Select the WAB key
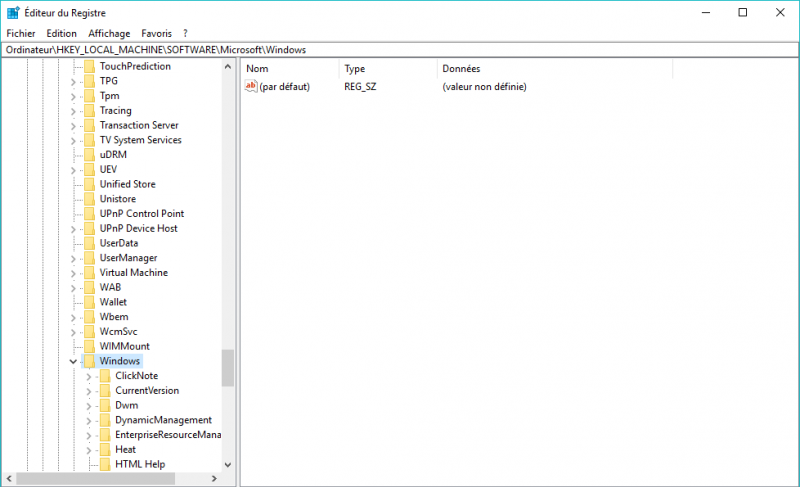Screen dimensions: 800x487 (110, 288)
